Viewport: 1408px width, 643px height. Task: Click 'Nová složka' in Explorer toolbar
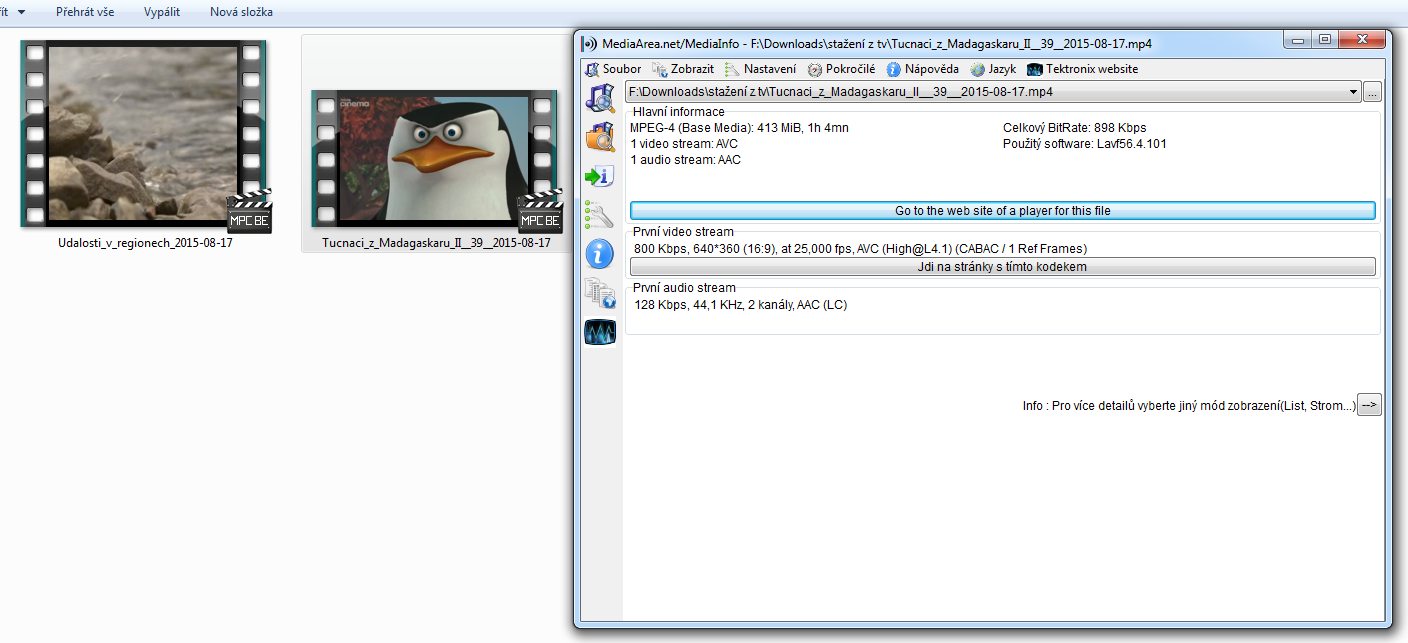click(x=241, y=12)
